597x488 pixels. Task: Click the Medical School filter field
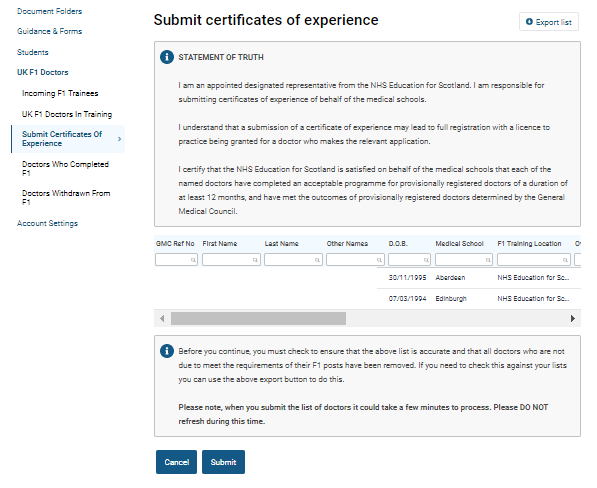pos(464,260)
